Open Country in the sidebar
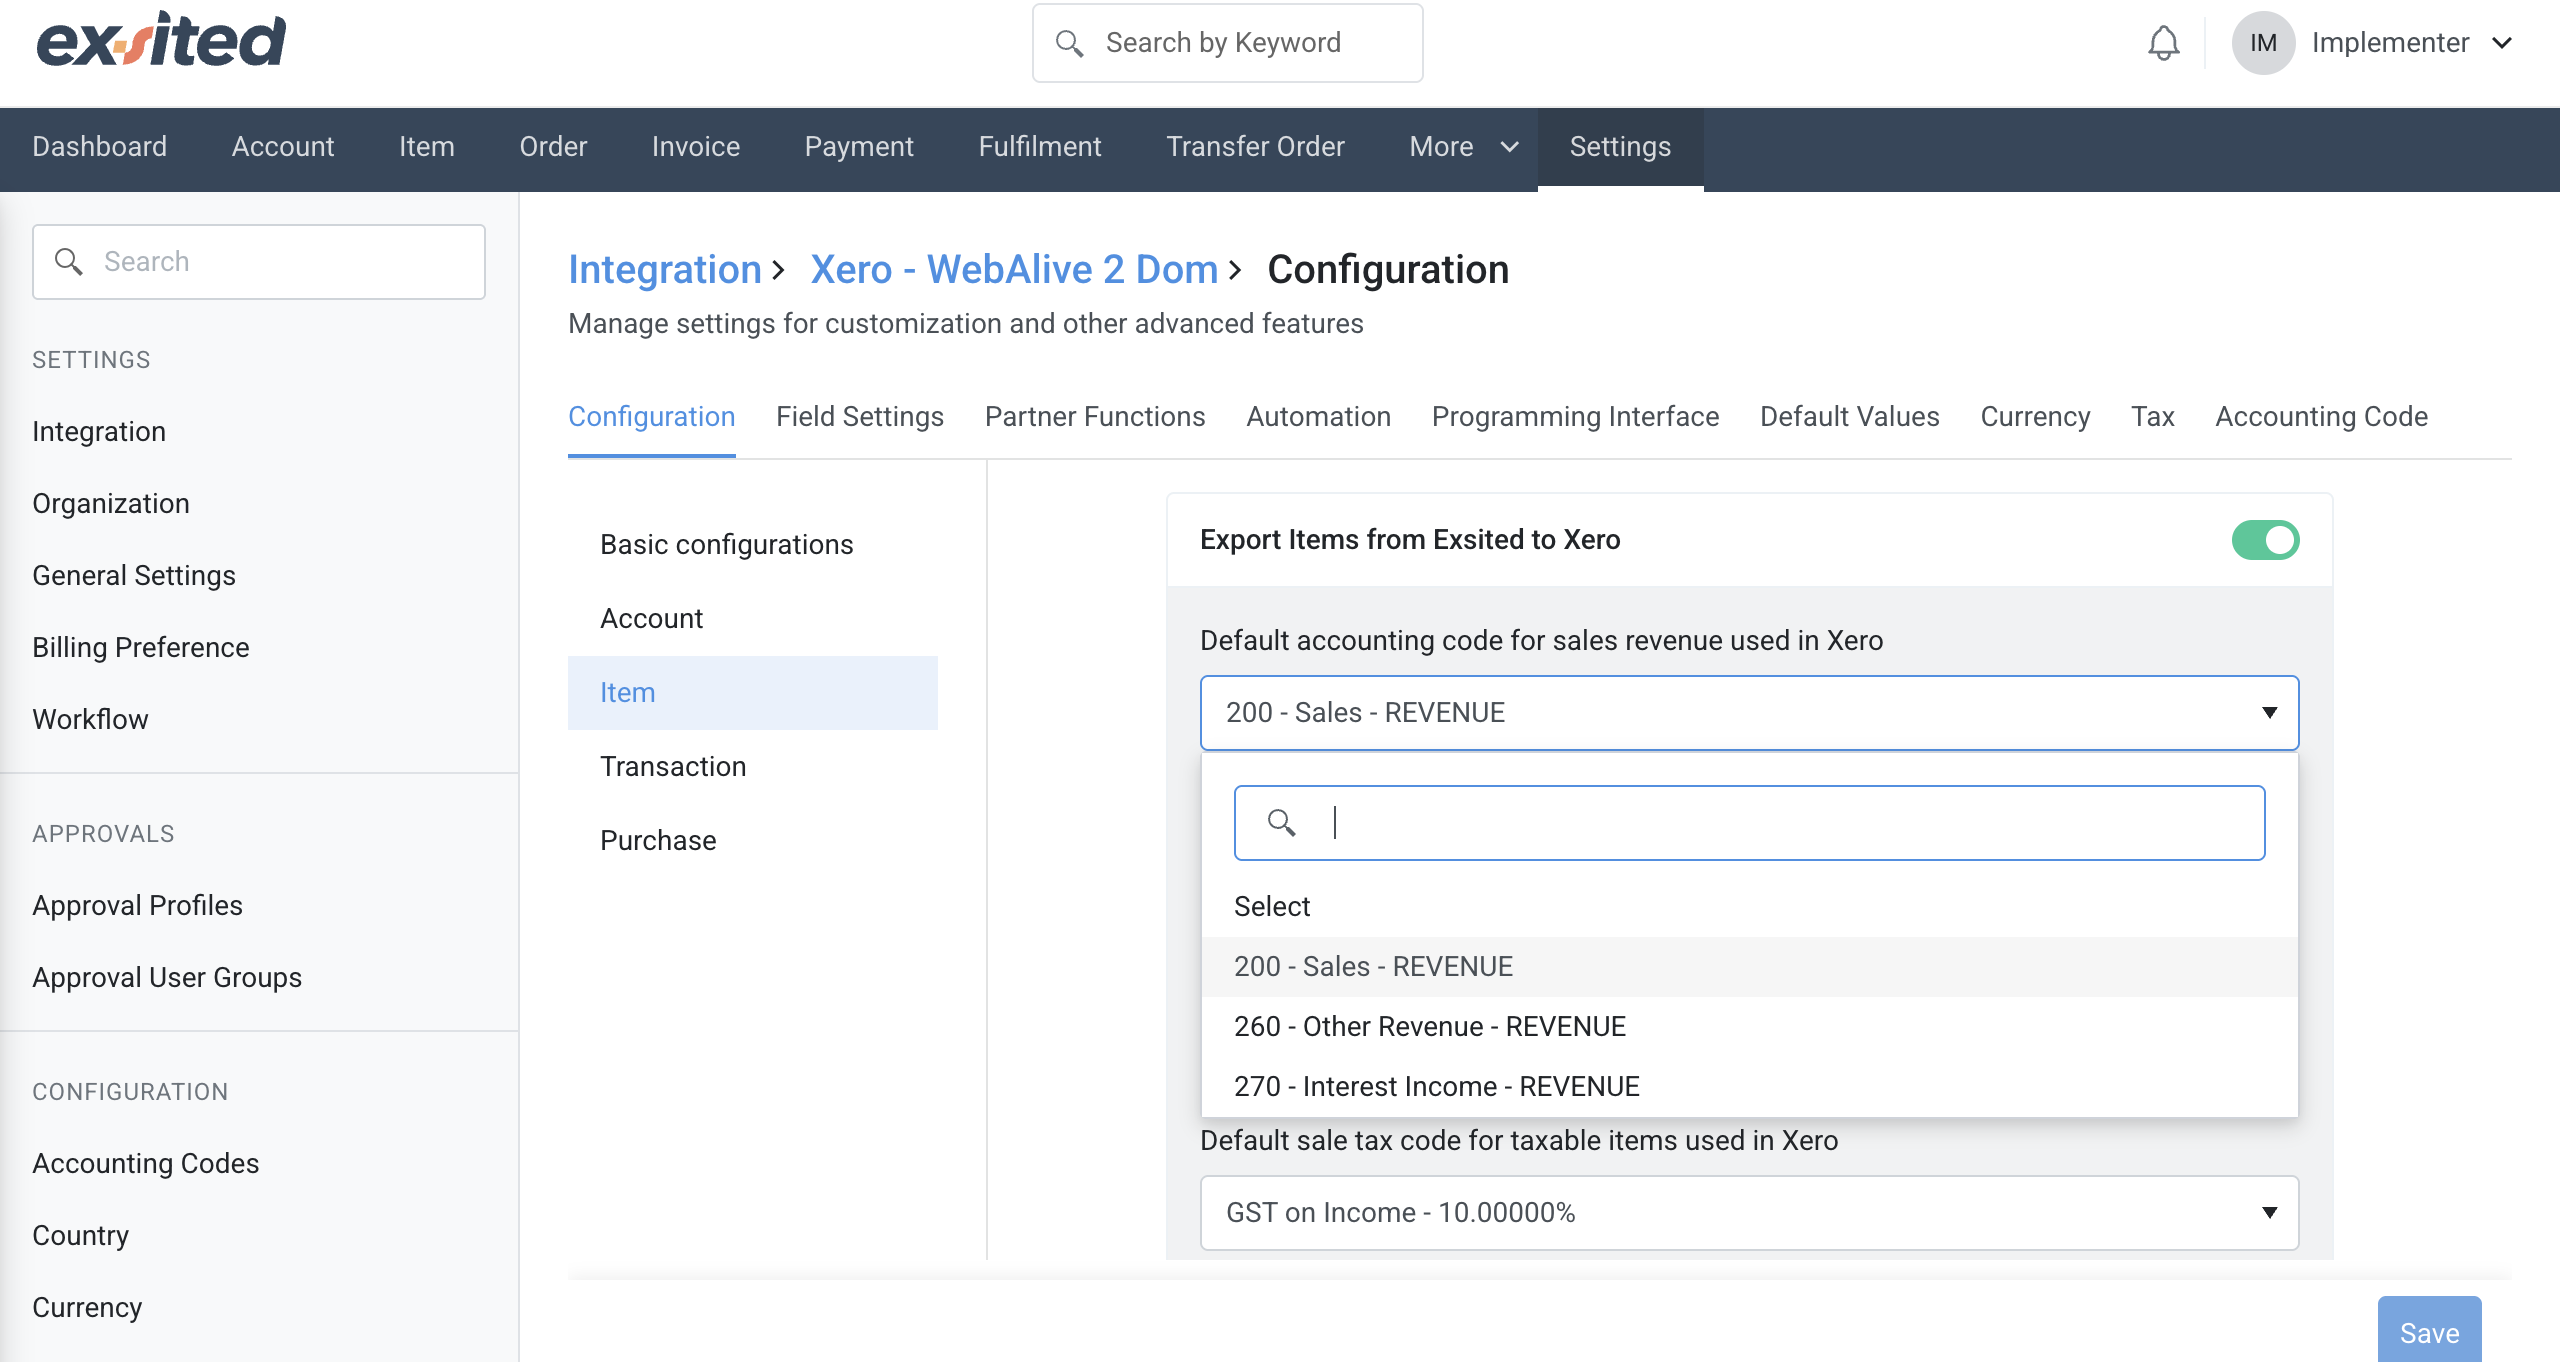This screenshot has height=1362, width=2560. tap(80, 1235)
